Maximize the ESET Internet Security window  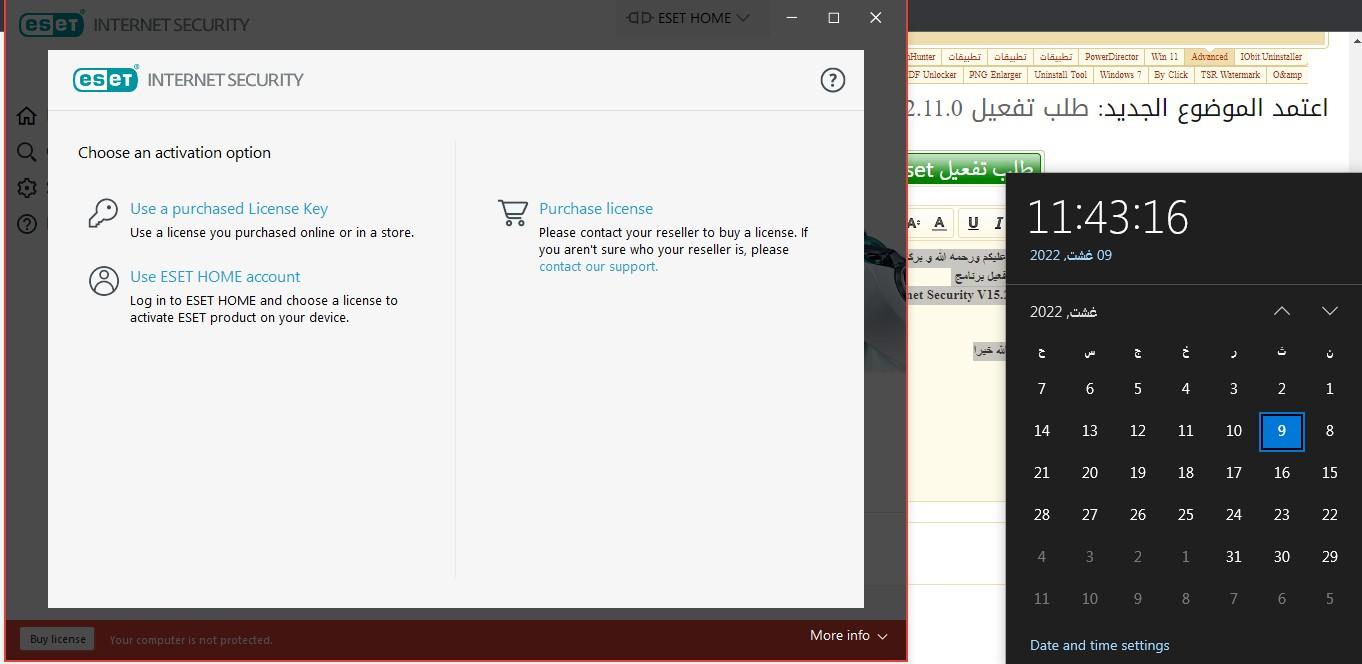834,18
